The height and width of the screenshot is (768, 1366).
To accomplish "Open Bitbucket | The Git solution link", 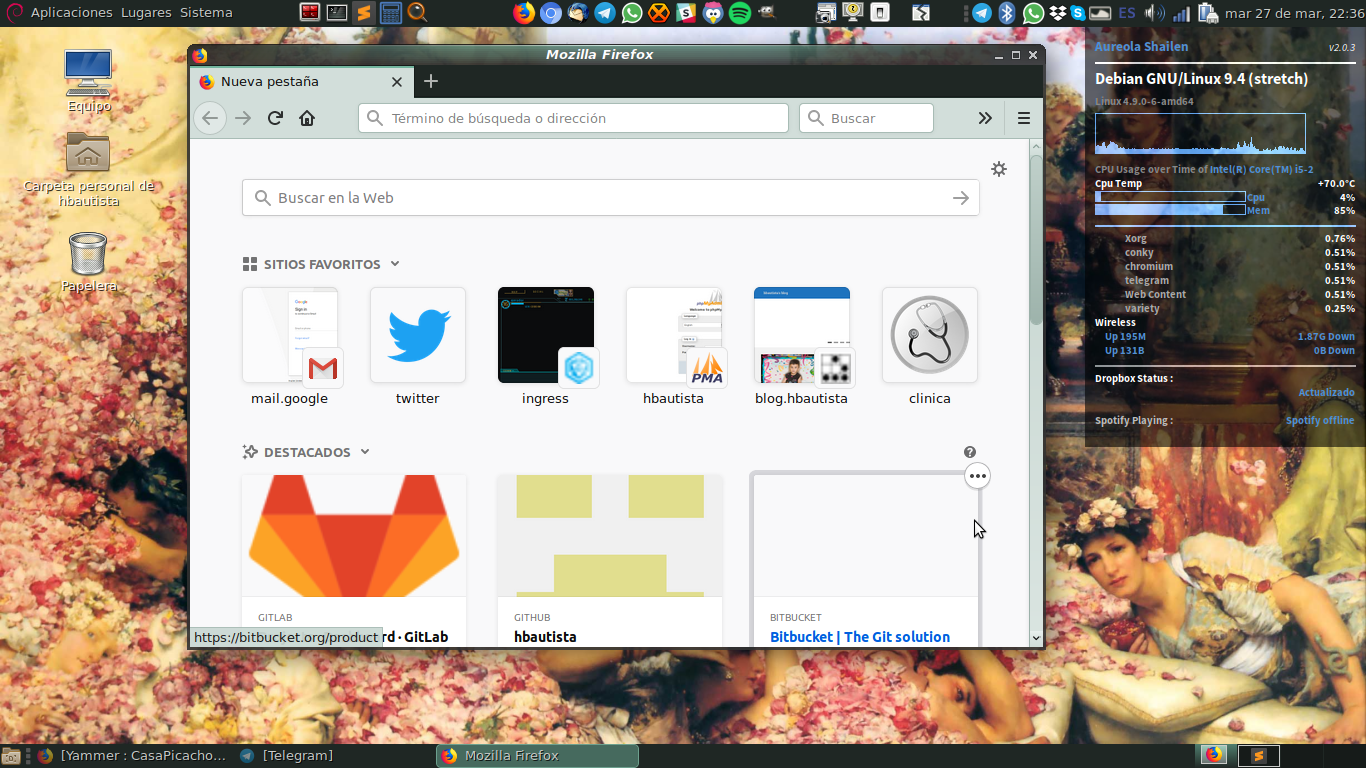I will pos(860,637).
